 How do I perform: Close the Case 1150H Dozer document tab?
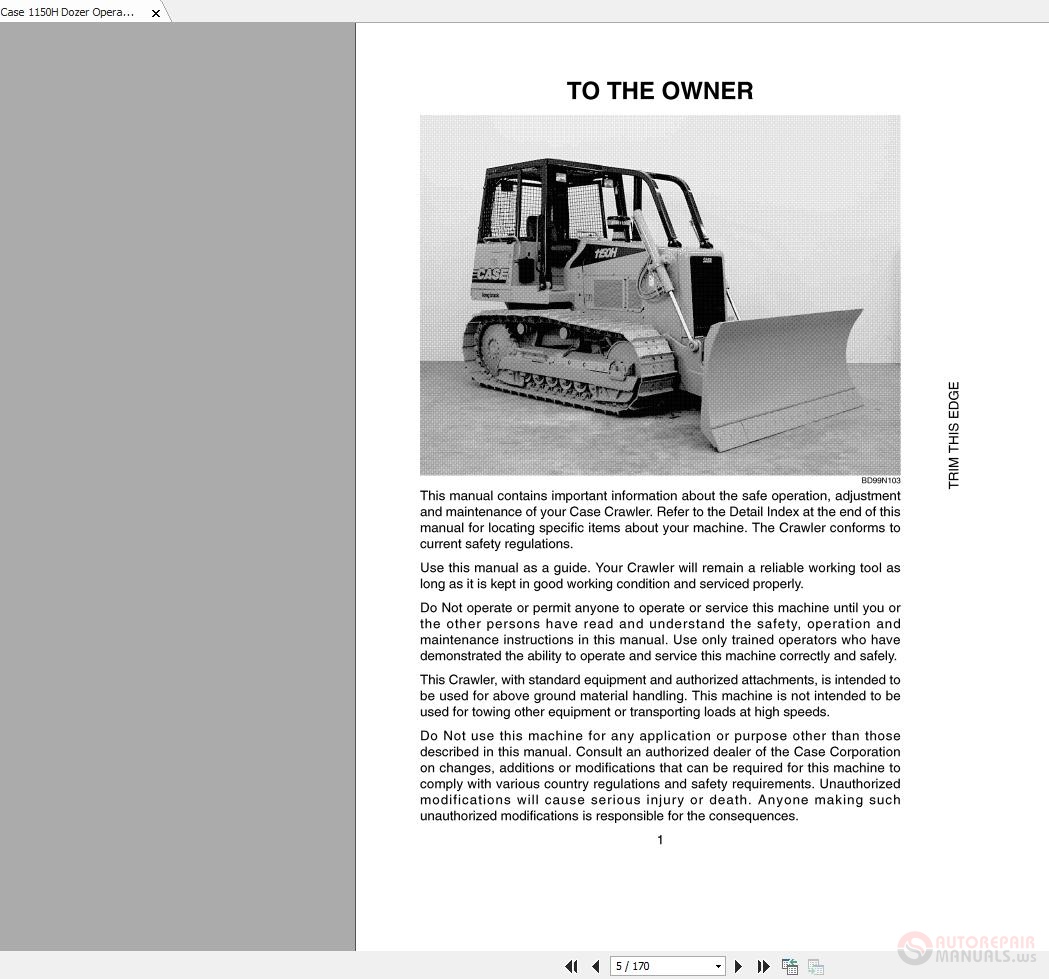[x=156, y=13]
